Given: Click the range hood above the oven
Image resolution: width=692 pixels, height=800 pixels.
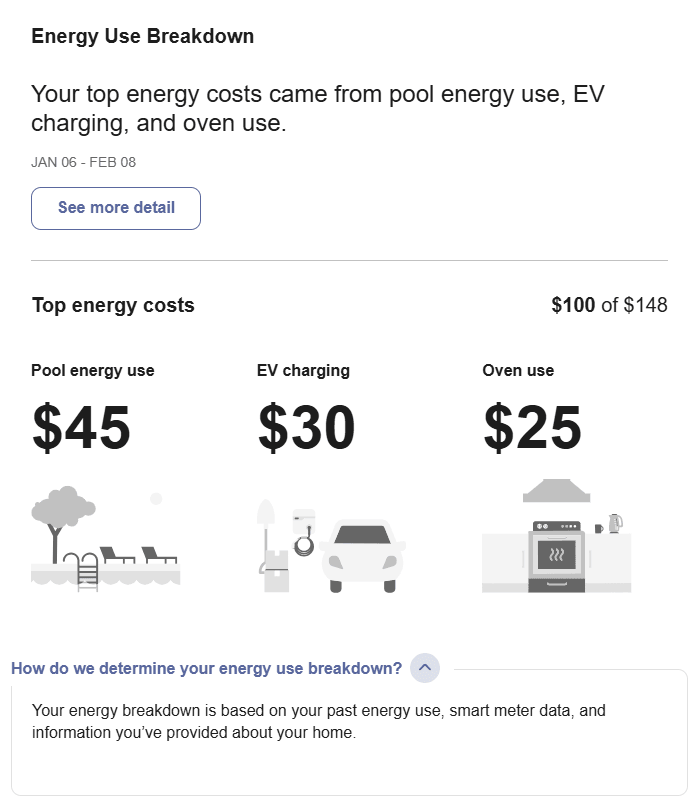Looking at the screenshot, I should coord(555,490).
